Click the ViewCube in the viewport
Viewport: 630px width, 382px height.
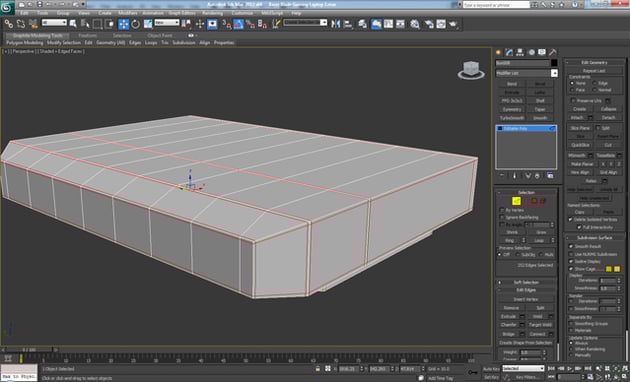pyautogui.click(x=470, y=70)
